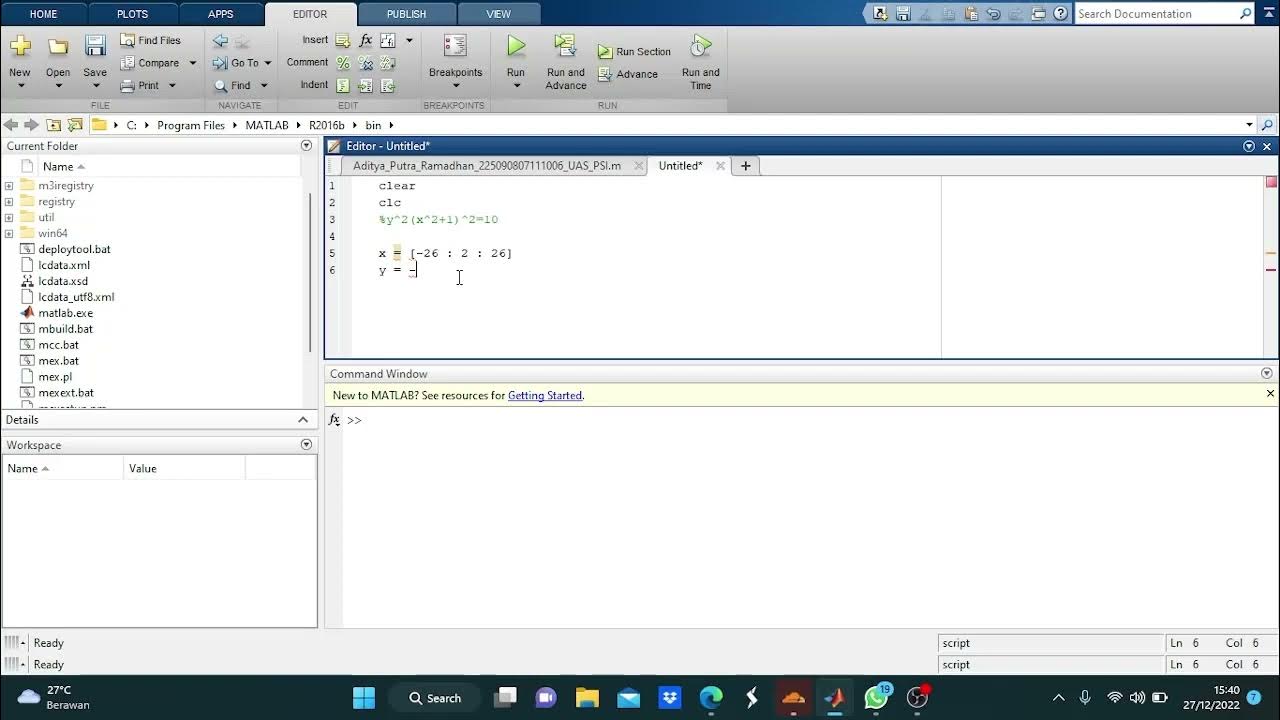Switch to the VIEW tab

(498, 14)
